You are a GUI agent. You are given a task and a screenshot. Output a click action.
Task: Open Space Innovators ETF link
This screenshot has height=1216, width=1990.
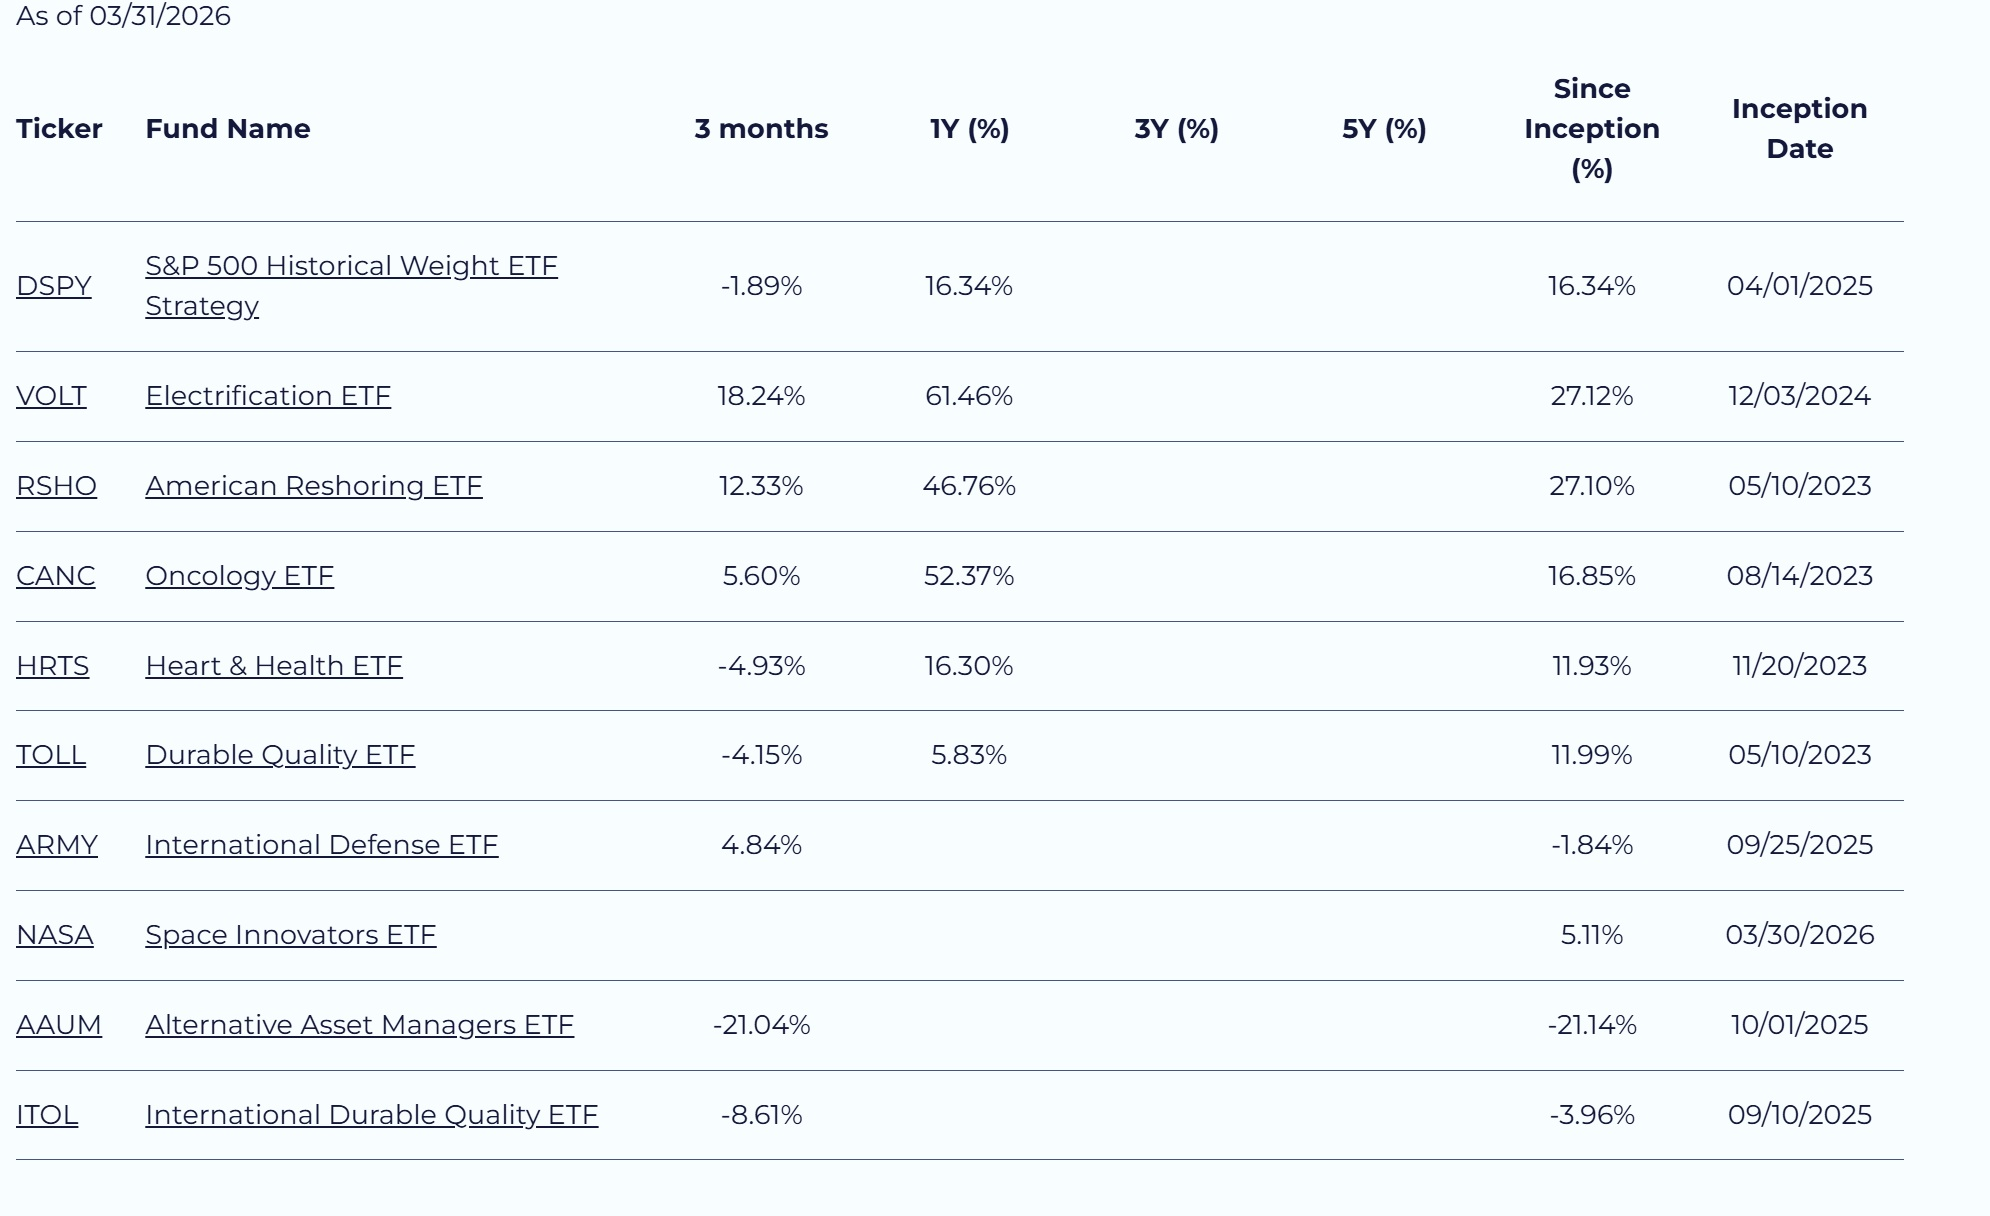[291, 935]
